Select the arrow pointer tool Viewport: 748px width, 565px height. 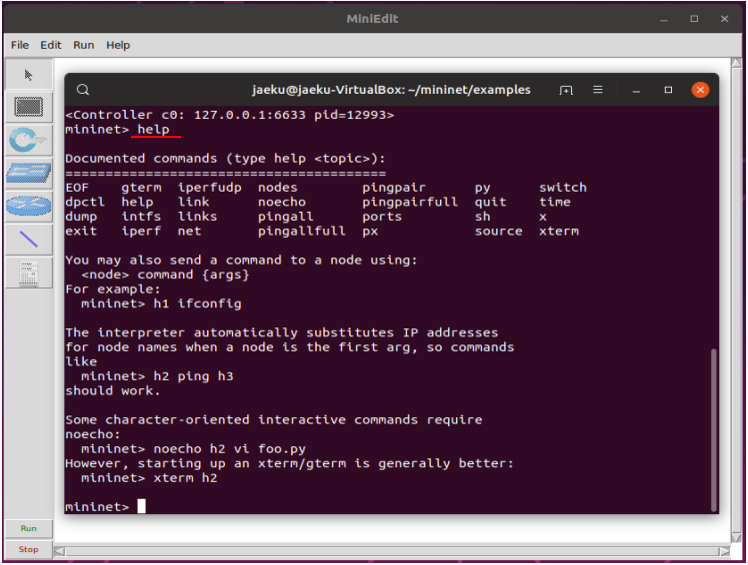point(28,75)
